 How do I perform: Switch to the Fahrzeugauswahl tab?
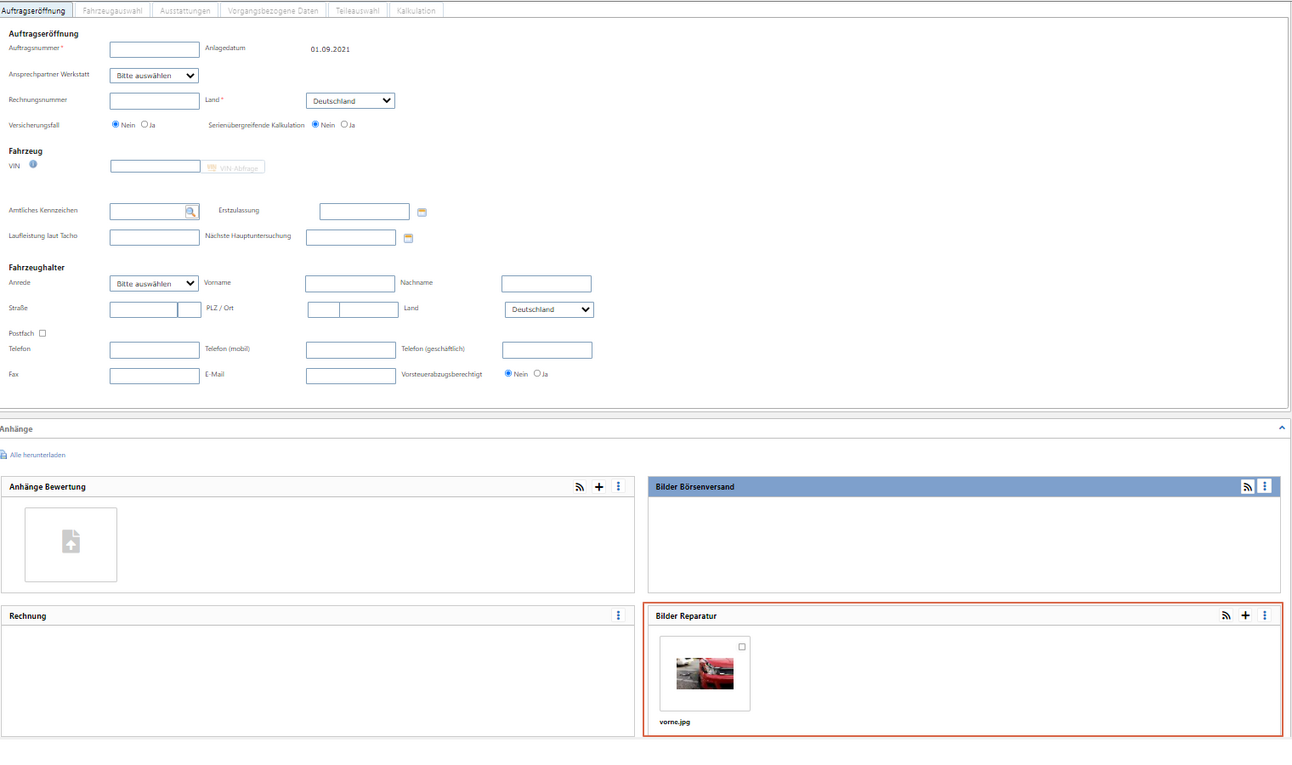click(112, 11)
